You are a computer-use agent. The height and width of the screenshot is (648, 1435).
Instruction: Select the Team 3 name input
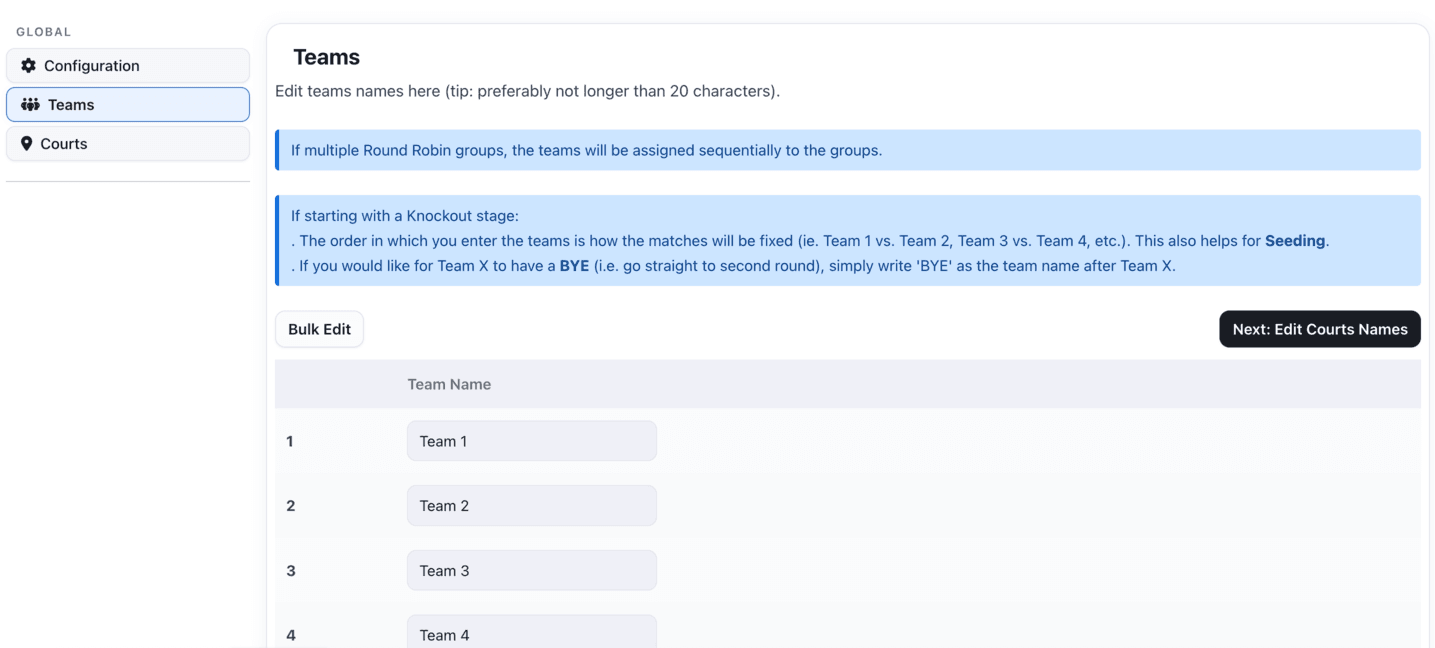[x=531, y=571]
